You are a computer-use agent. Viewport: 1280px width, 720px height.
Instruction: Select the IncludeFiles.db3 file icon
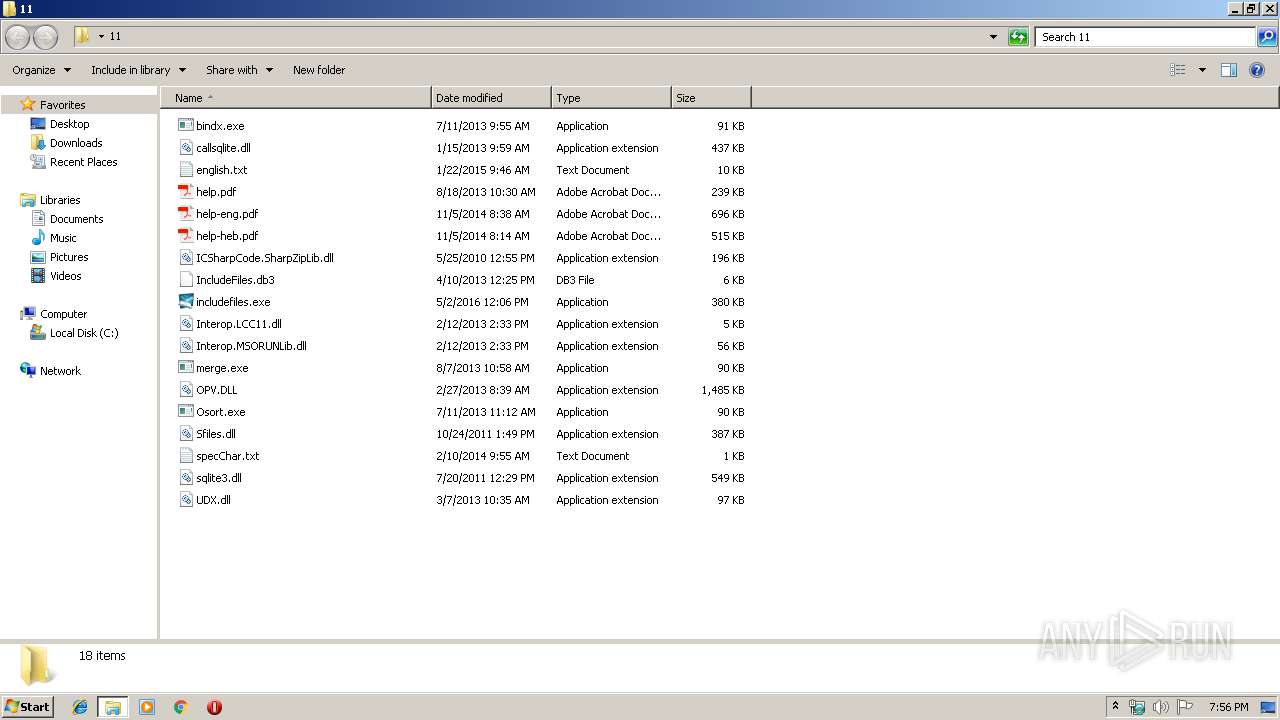pyautogui.click(x=185, y=280)
